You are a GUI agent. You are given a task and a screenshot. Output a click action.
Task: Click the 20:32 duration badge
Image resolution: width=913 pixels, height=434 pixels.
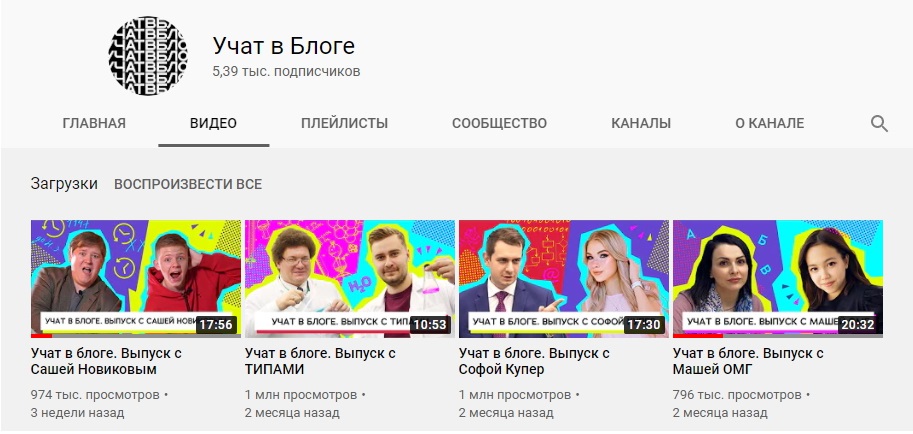[x=858, y=324]
